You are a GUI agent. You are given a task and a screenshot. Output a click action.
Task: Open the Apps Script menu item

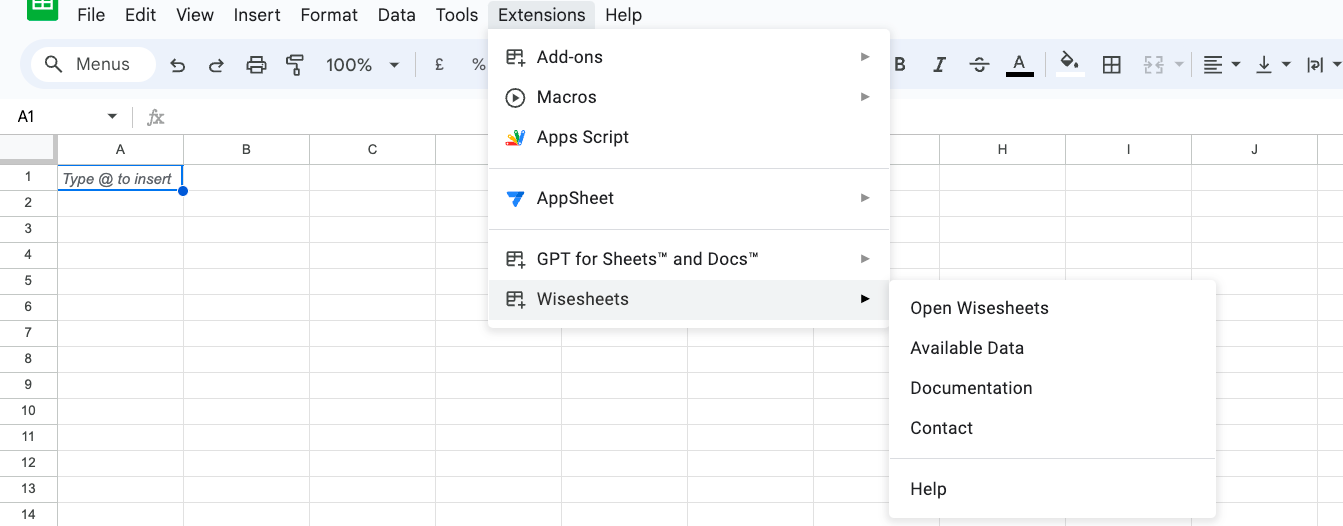pyautogui.click(x=582, y=137)
